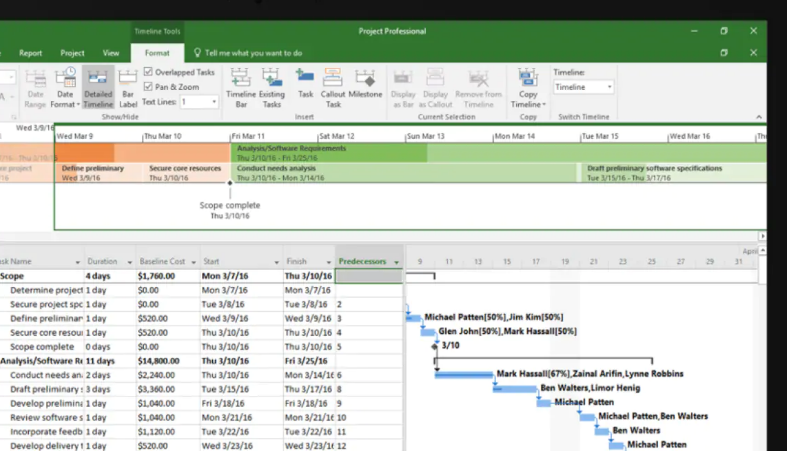
Task: Click the Fri 3/25/16 finish cell
Action: [x=309, y=361]
